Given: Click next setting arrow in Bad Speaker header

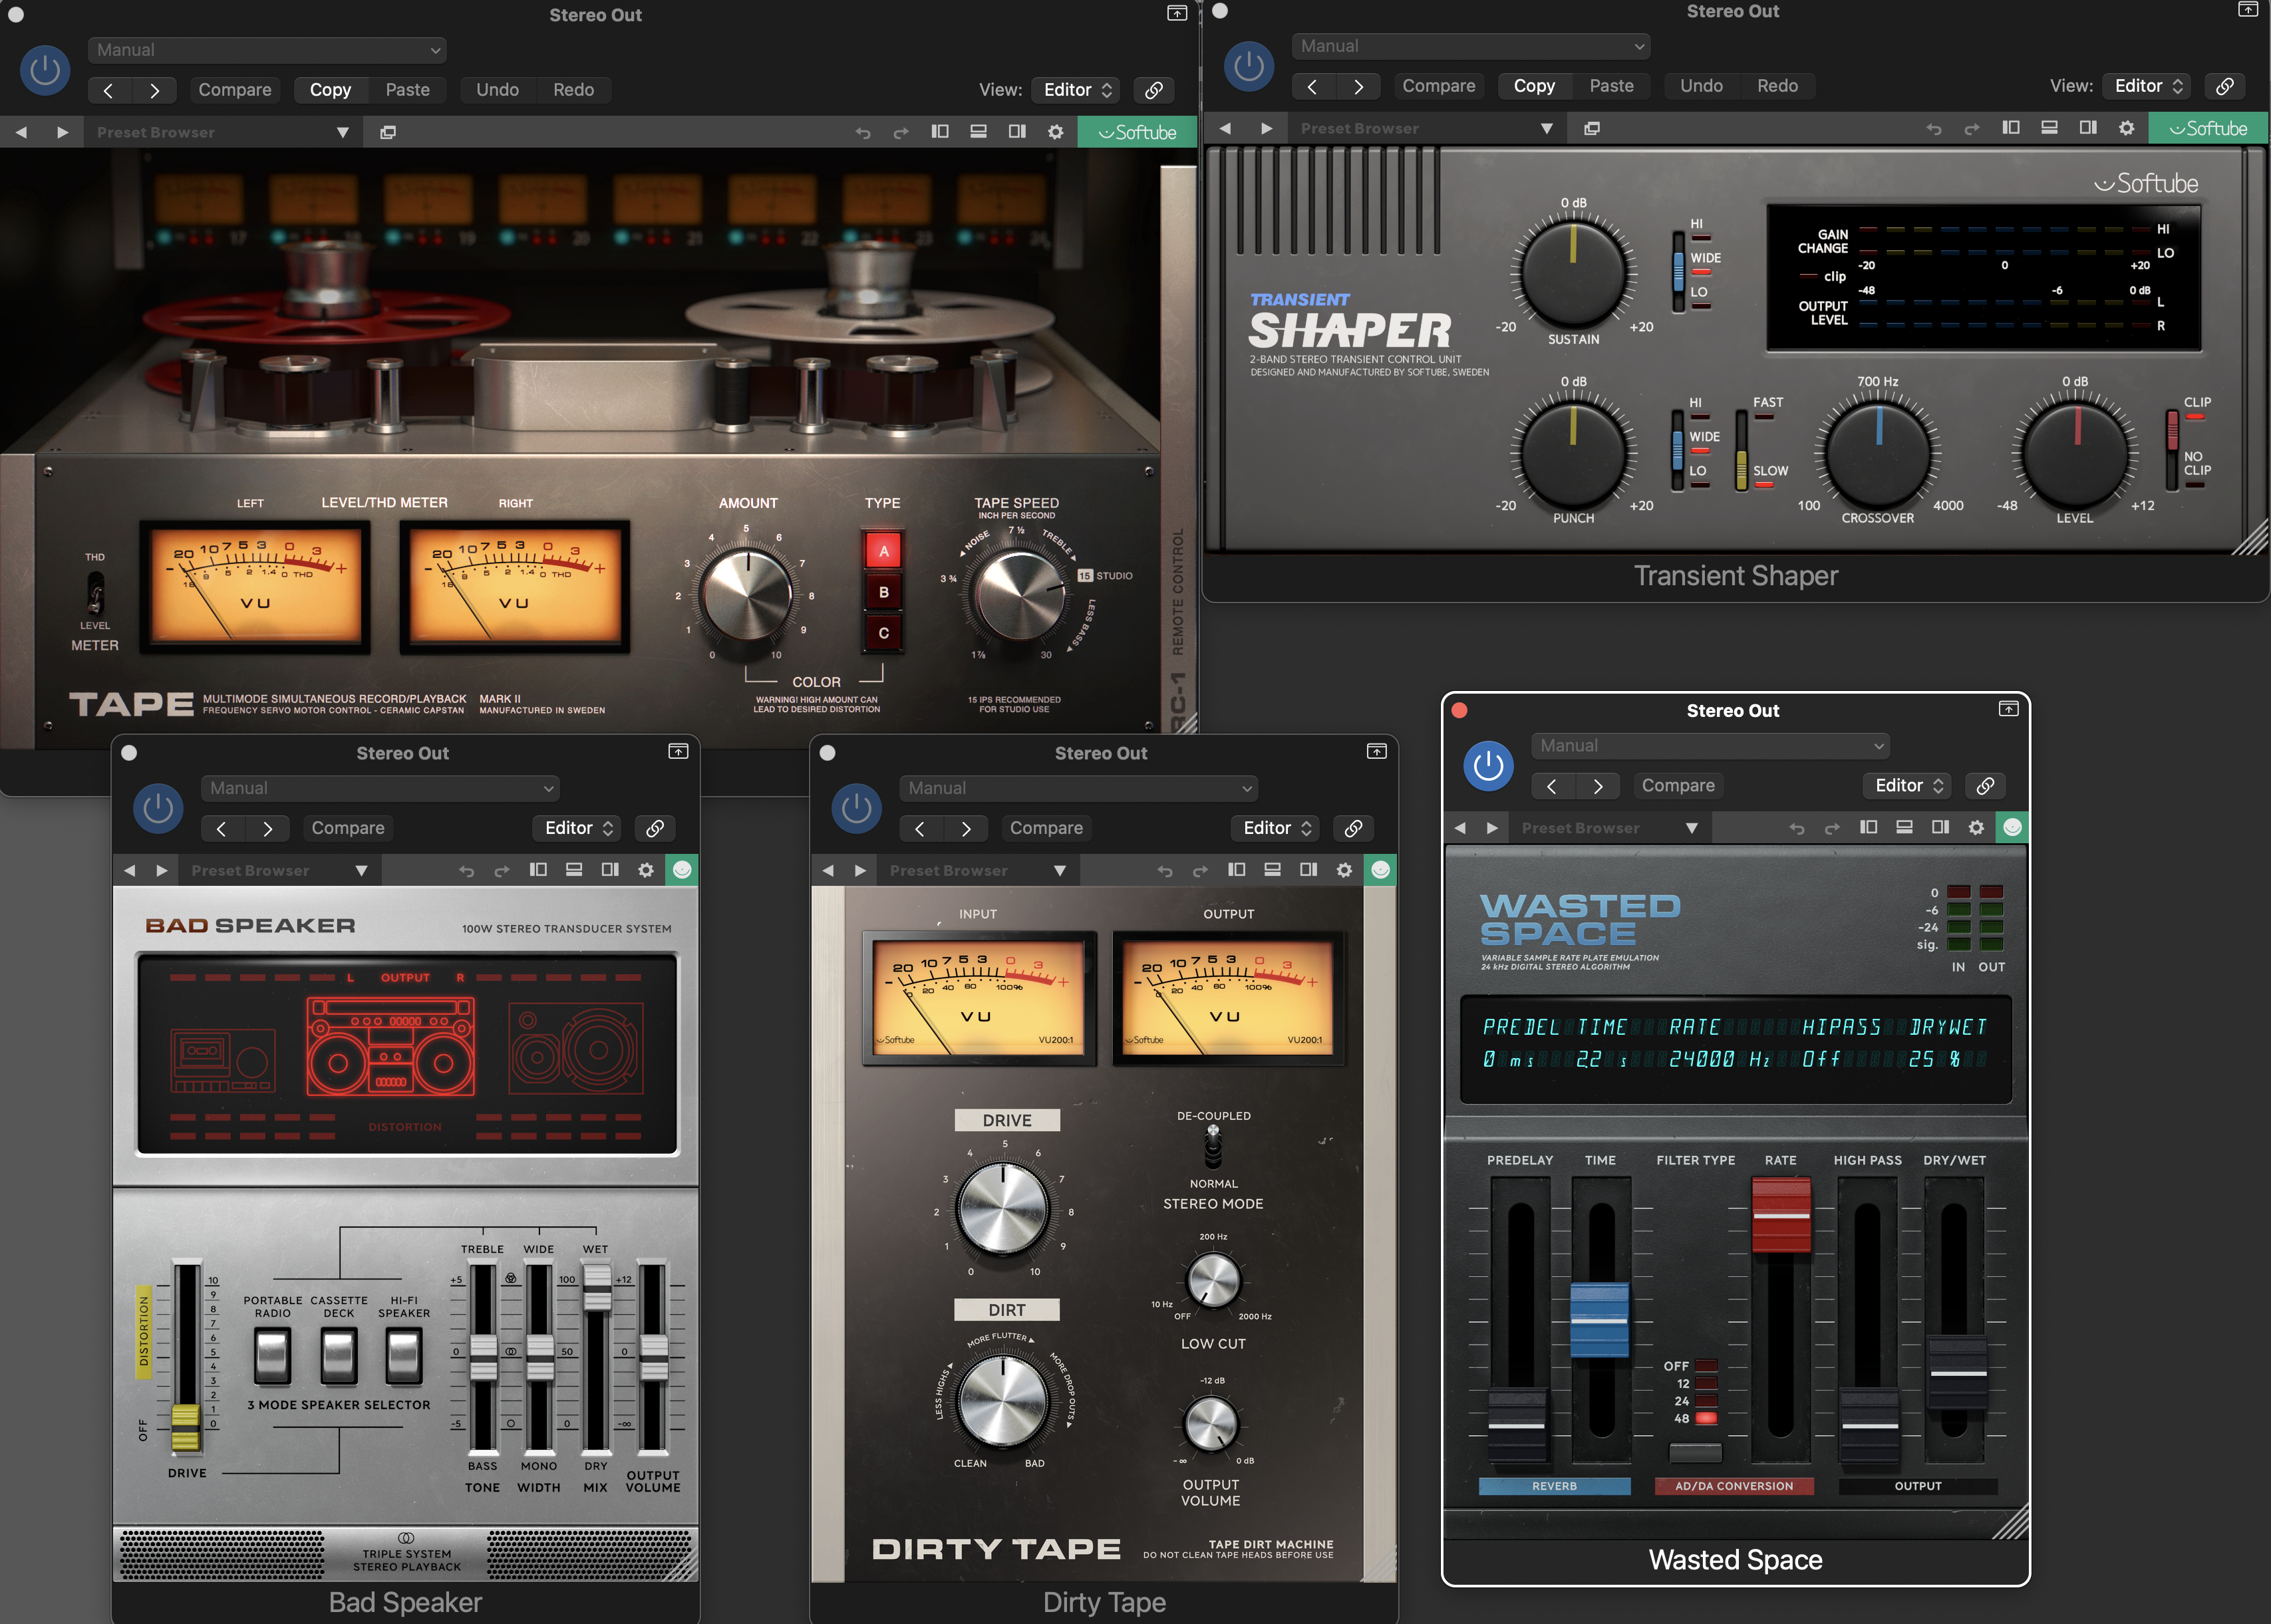Looking at the screenshot, I should click(x=267, y=828).
